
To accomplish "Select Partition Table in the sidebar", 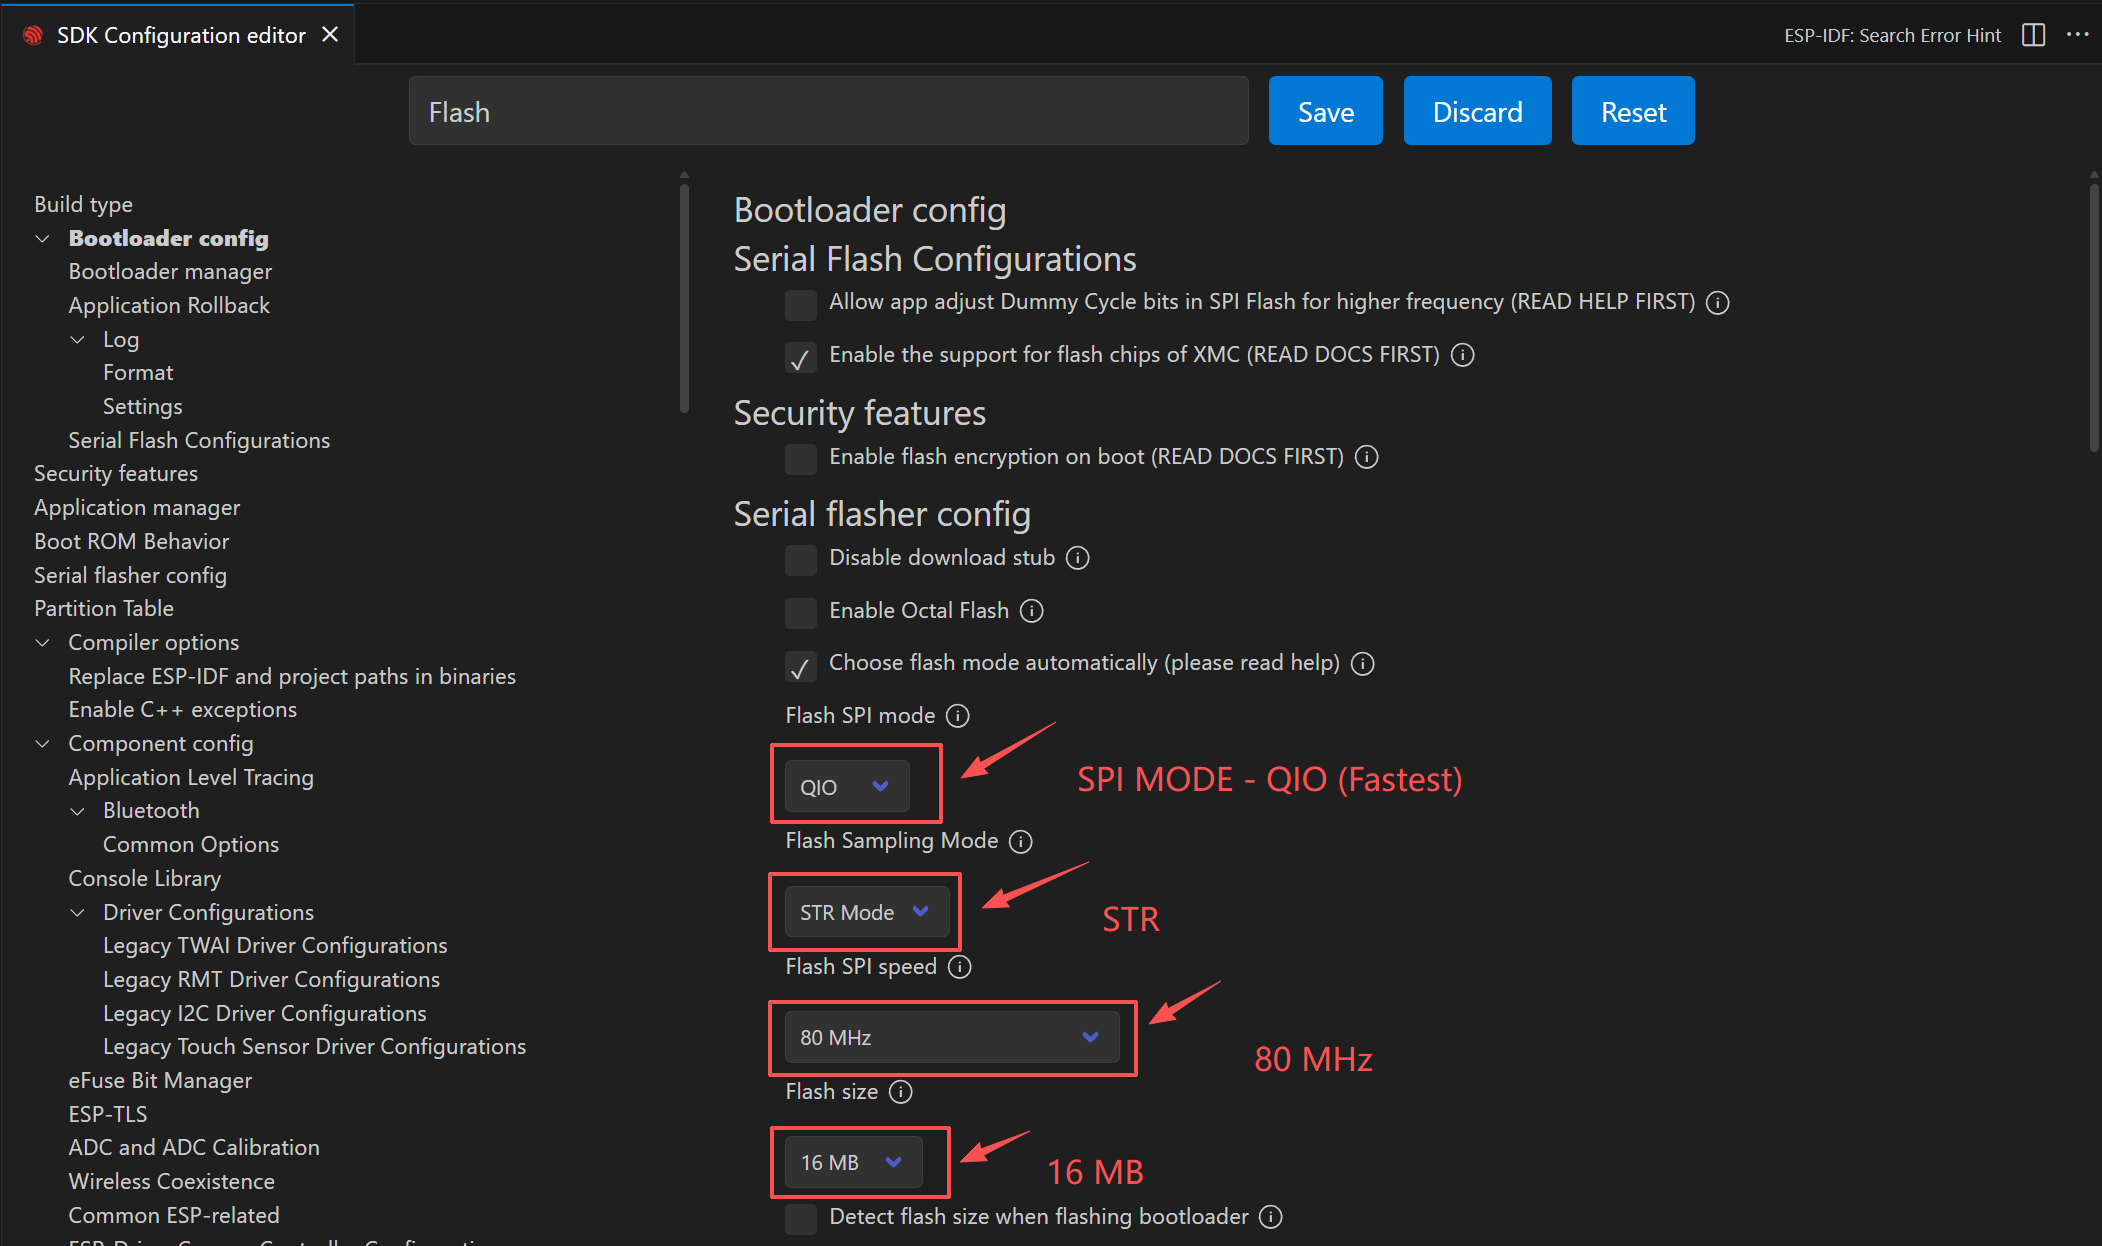I will pos(104,609).
